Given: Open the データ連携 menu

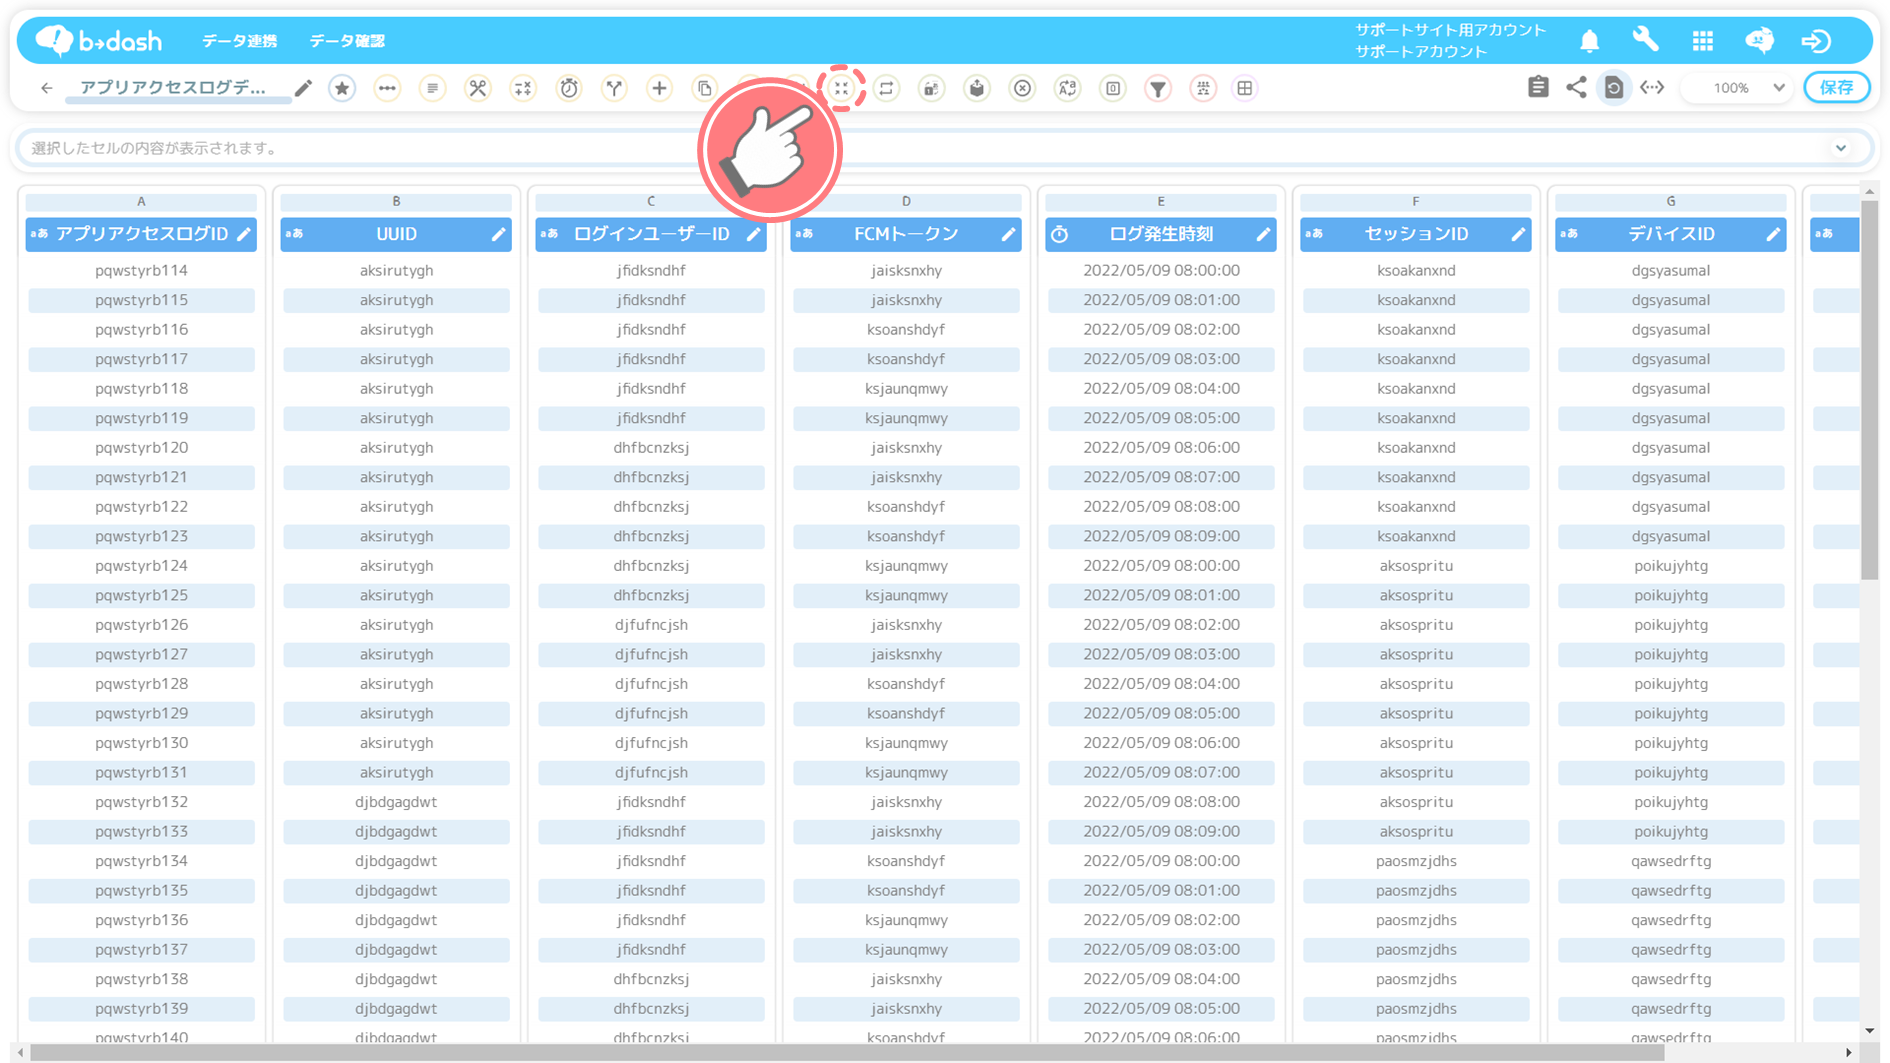Looking at the screenshot, I should [x=240, y=41].
